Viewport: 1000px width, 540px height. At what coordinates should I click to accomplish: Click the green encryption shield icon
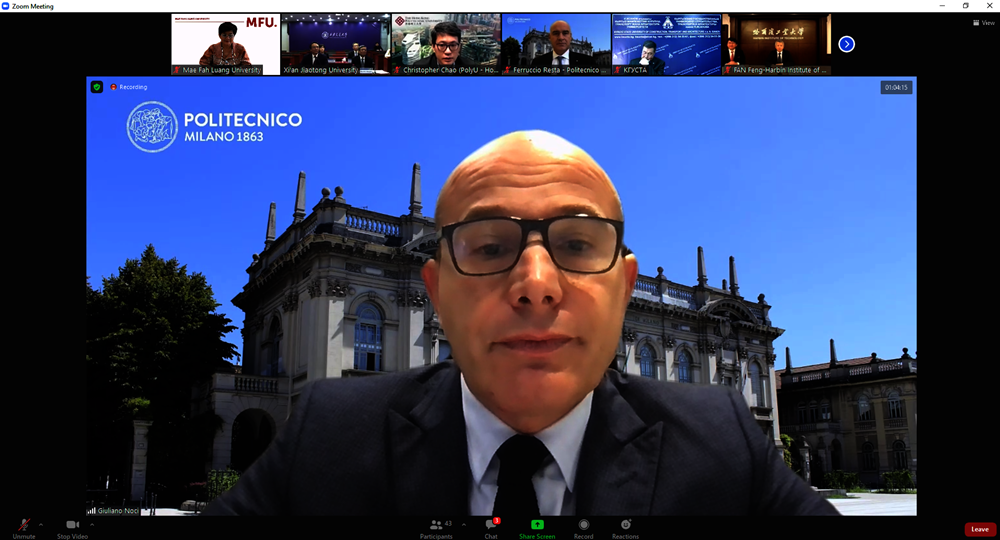pos(97,87)
